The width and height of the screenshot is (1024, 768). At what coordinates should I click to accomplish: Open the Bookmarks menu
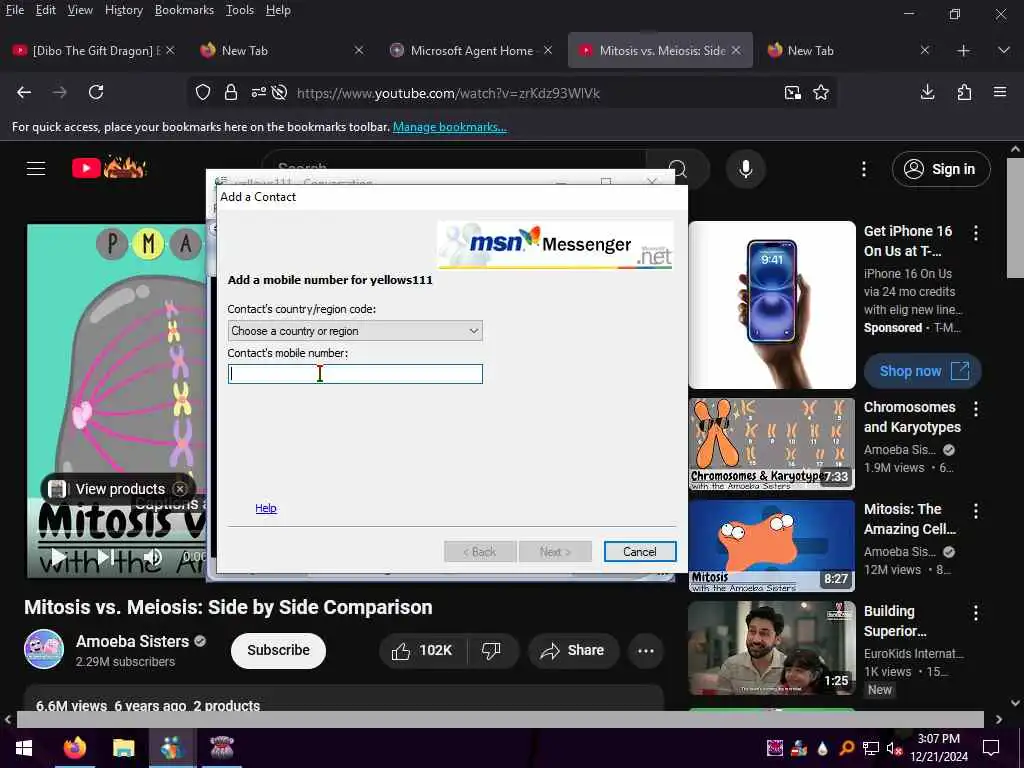[184, 10]
